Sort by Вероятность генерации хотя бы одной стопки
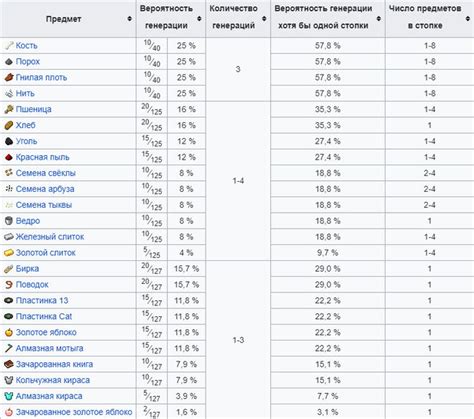Viewport: 474px width, 419px height. tap(379, 19)
